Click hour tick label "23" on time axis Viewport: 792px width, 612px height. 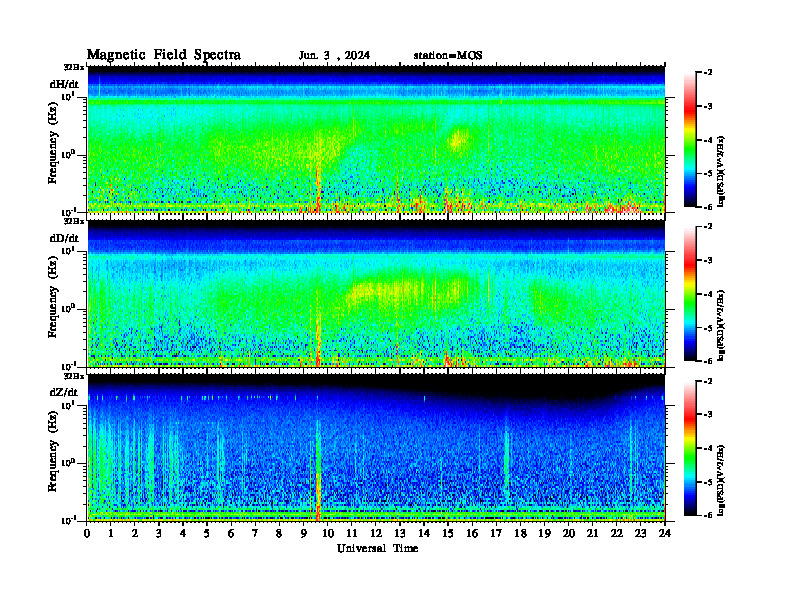click(641, 533)
